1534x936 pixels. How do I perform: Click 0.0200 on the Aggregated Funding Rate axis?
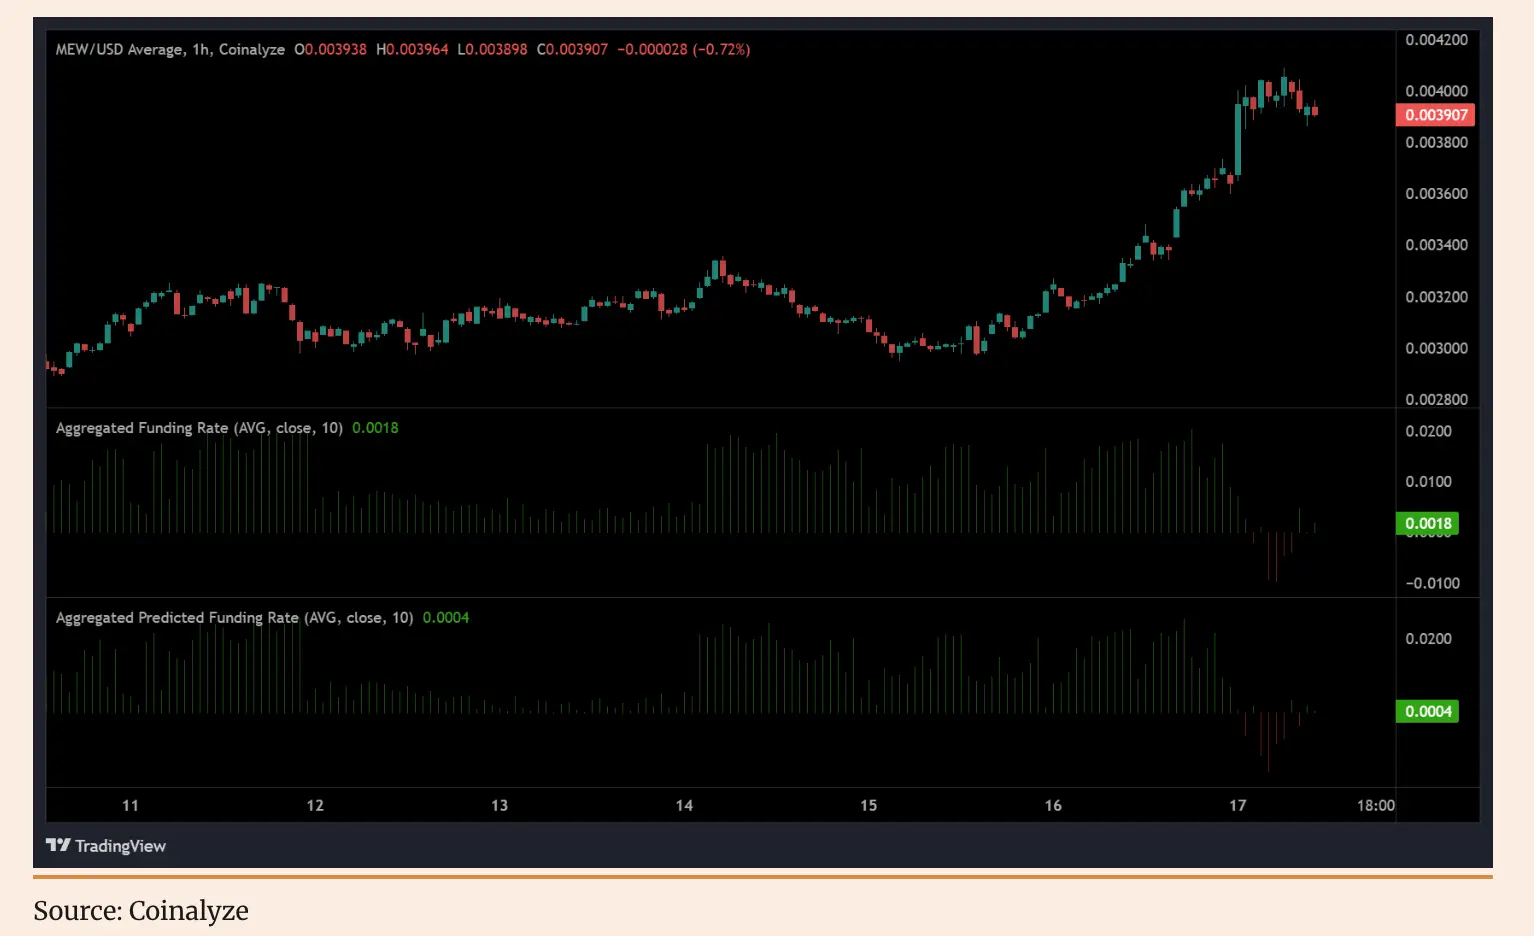(x=1429, y=431)
